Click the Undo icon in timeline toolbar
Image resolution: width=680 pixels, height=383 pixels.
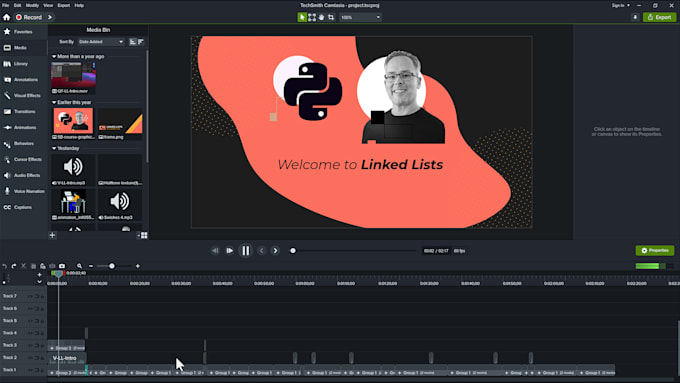[x=5, y=266]
